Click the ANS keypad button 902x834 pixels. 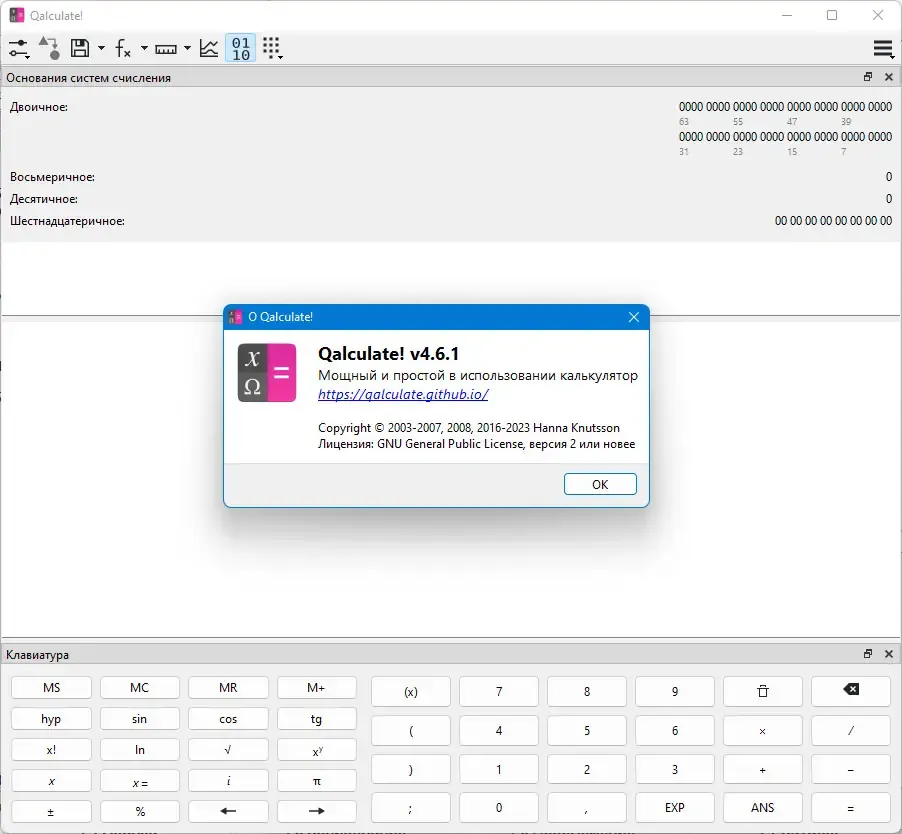point(762,808)
